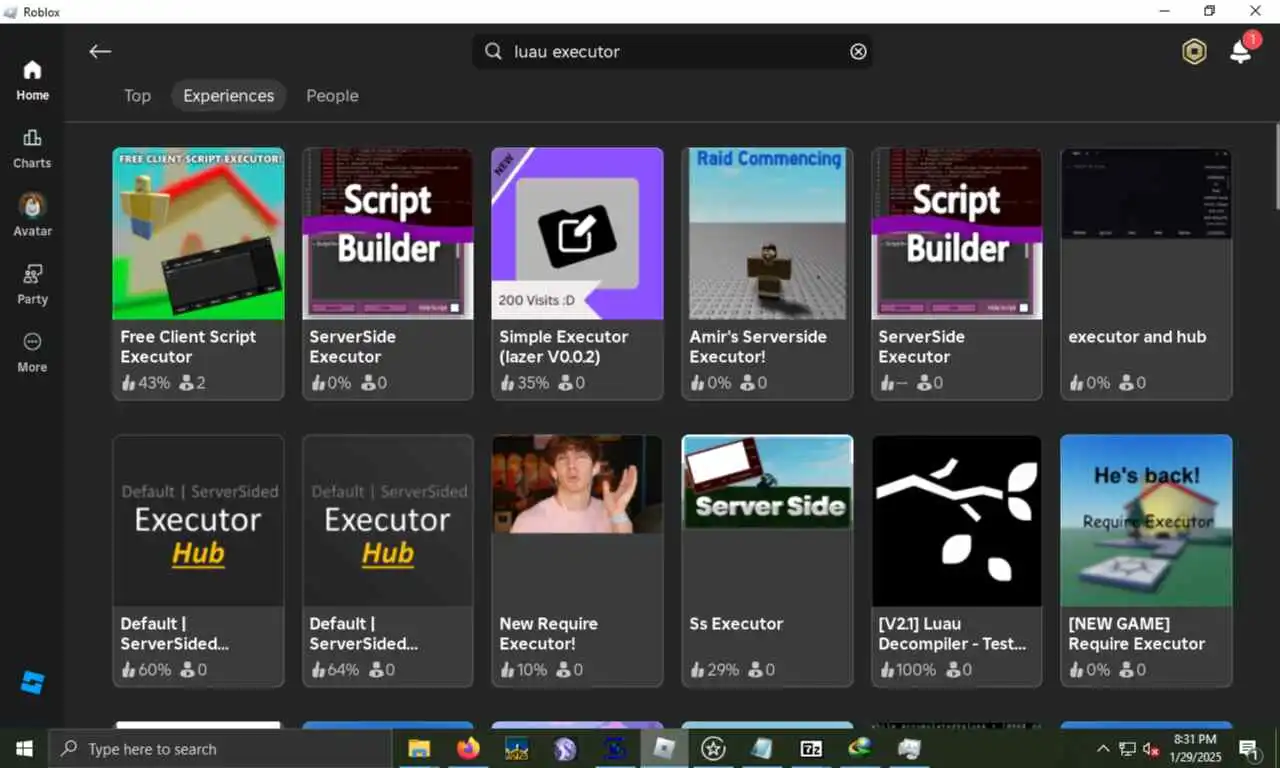Open Luau Decompiler leaf thumbnail

(x=957, y=520)
